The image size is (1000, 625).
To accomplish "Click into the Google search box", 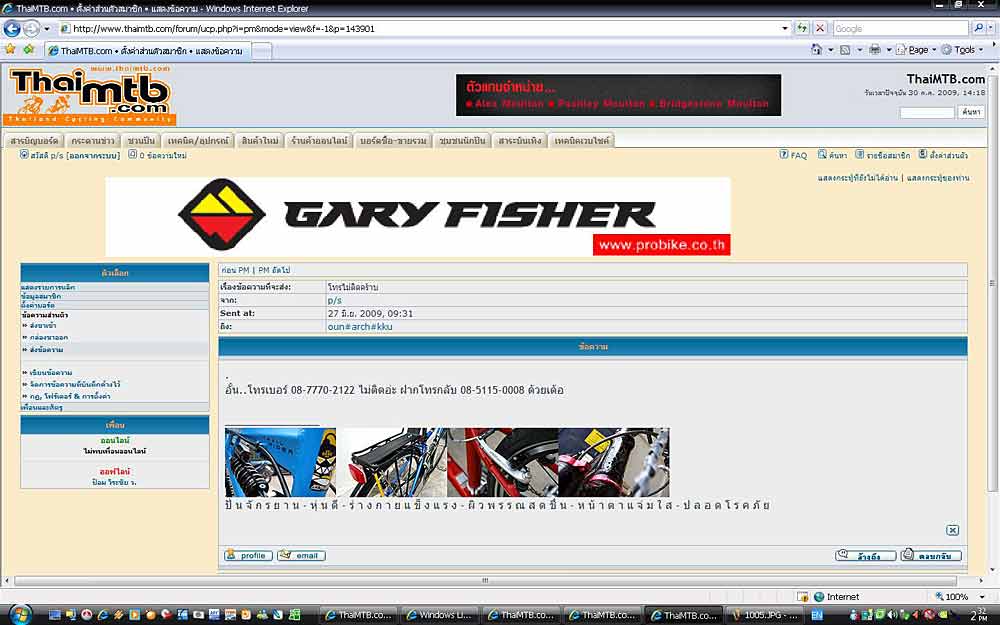I will [901, 29].
